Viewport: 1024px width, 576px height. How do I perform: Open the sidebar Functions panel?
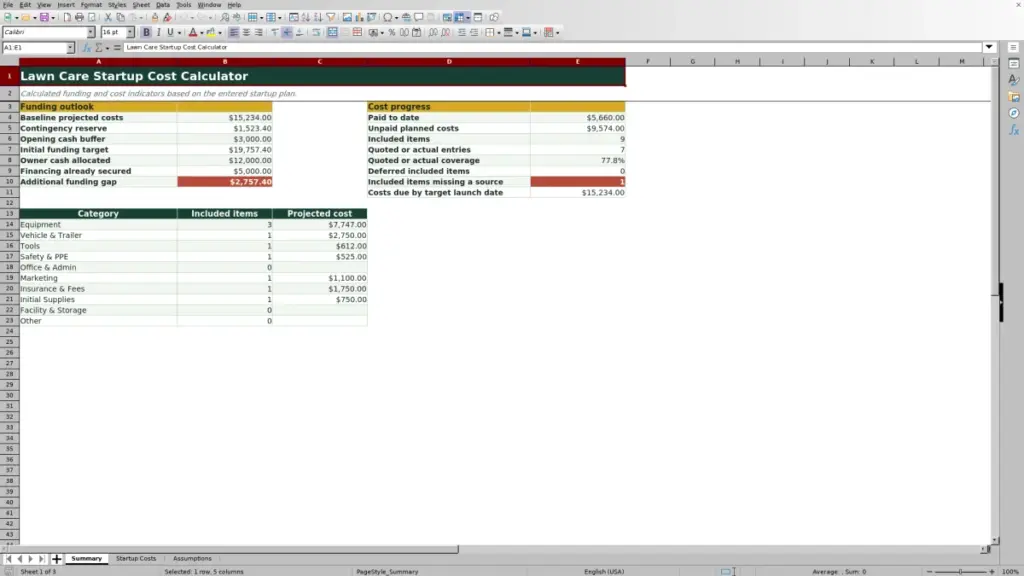tap(1014, 130)
